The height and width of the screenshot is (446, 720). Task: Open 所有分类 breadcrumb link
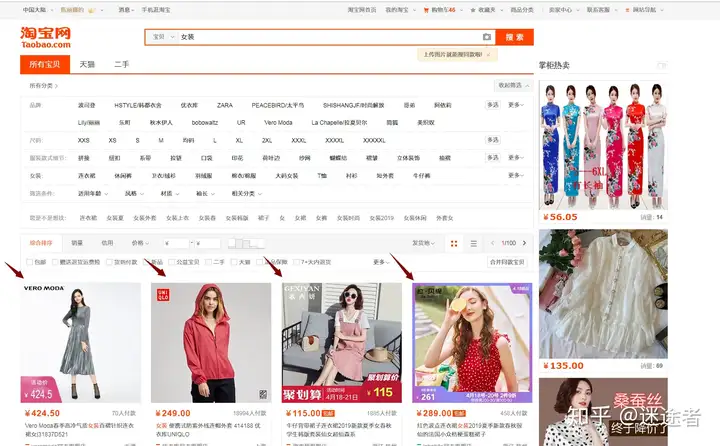tap(44, 86)
